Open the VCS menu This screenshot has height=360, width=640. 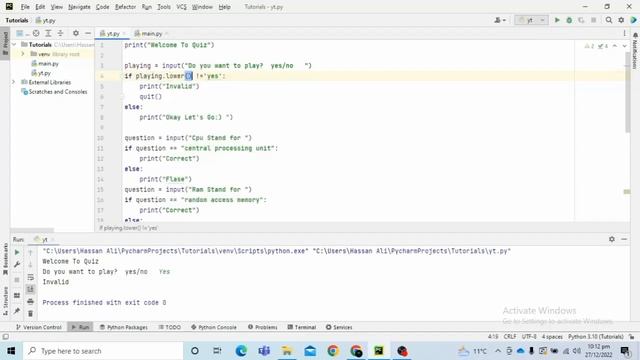181,7
